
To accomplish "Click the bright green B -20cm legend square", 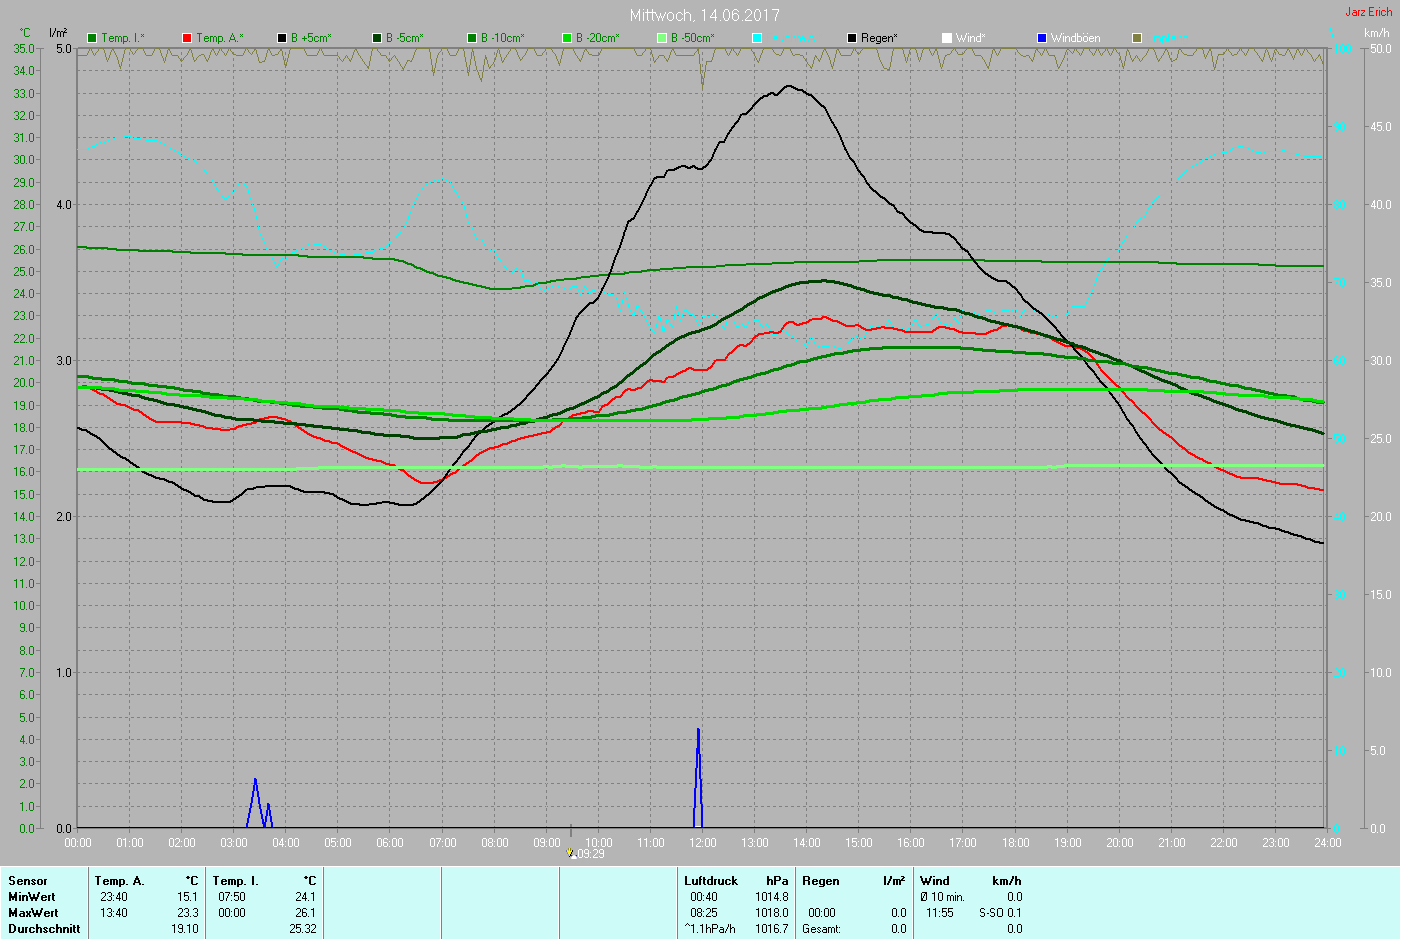I will coord(567,38).
